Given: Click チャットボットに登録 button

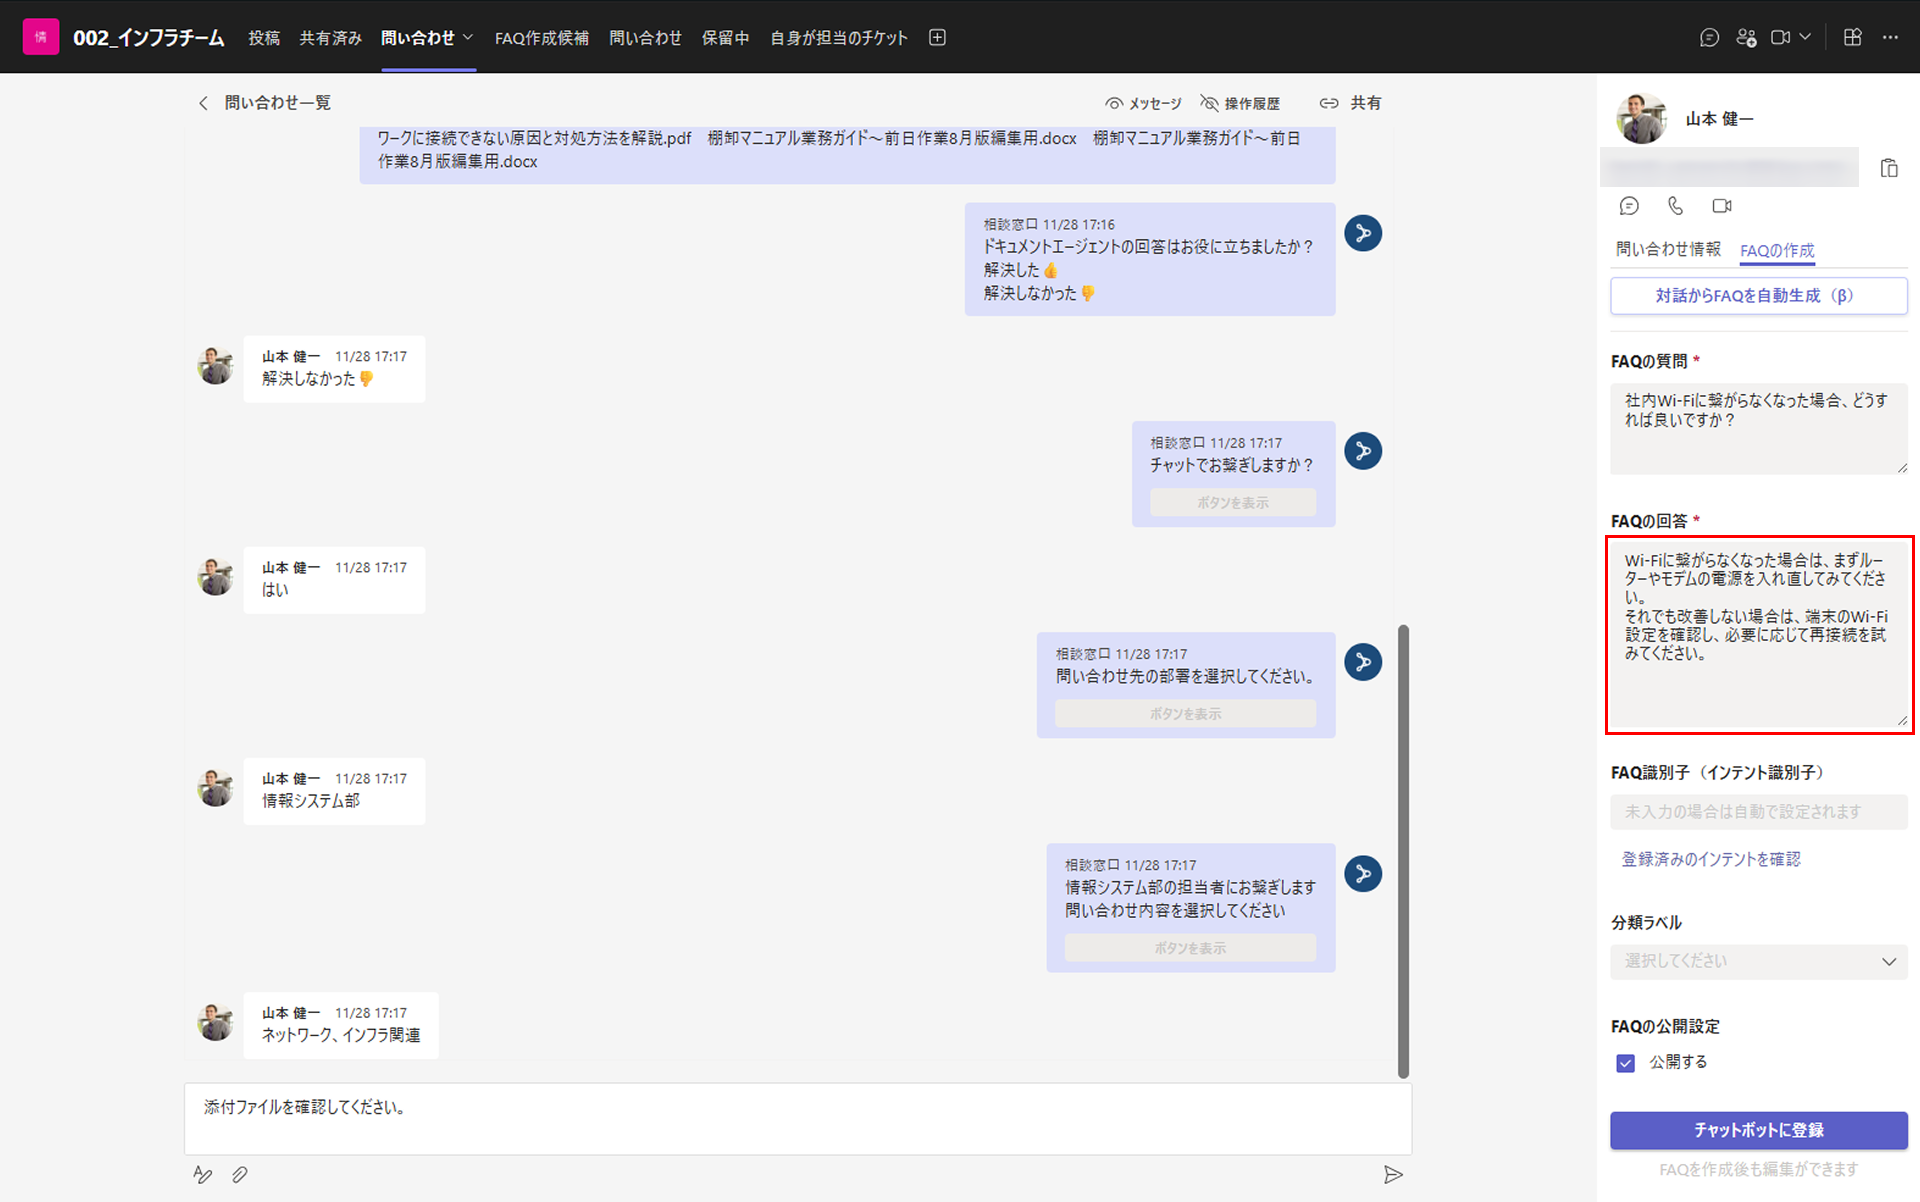Looking at the screenshot, I should point(1758,1130).
